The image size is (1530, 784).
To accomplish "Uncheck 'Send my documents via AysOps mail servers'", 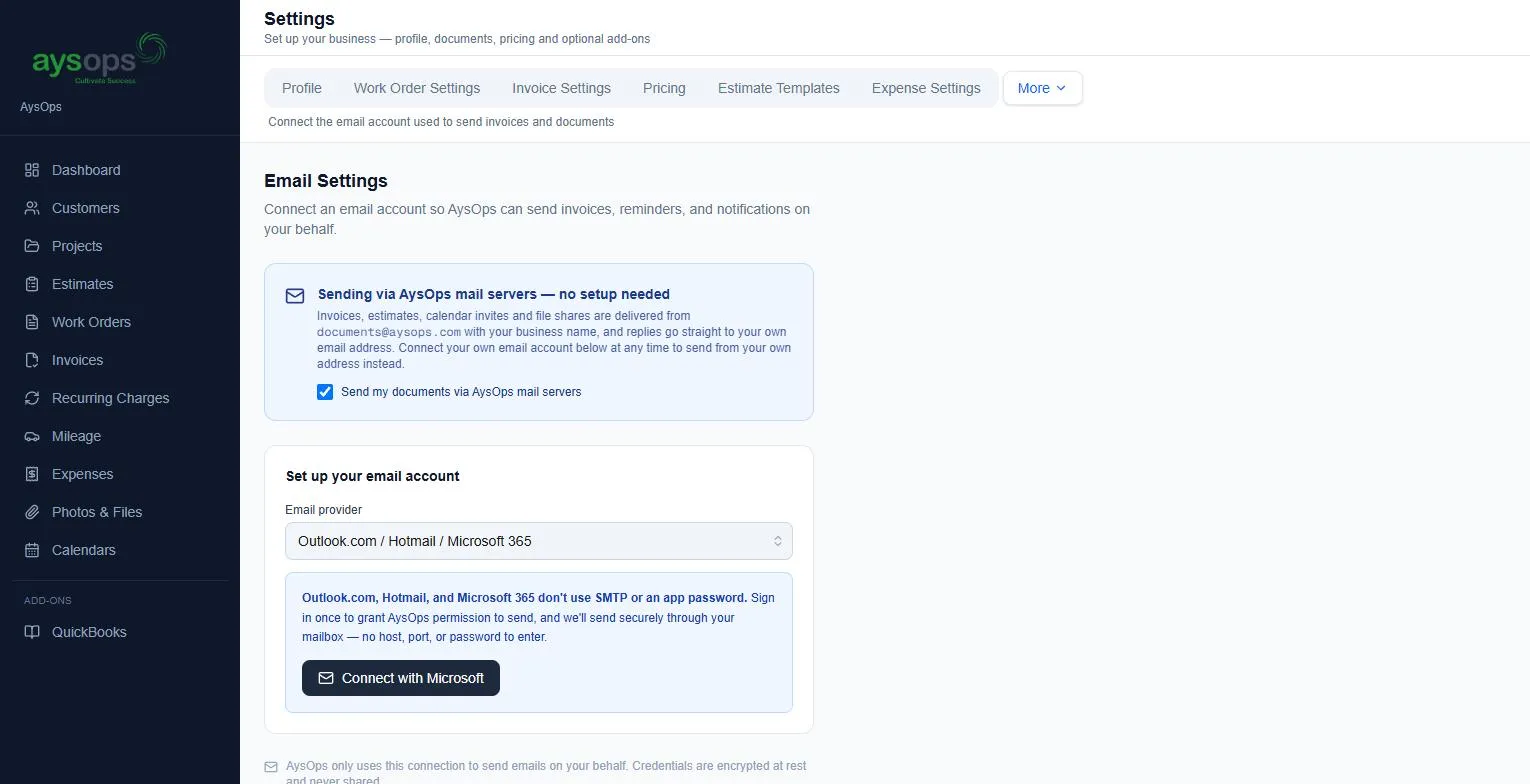I will pos(325,392).
